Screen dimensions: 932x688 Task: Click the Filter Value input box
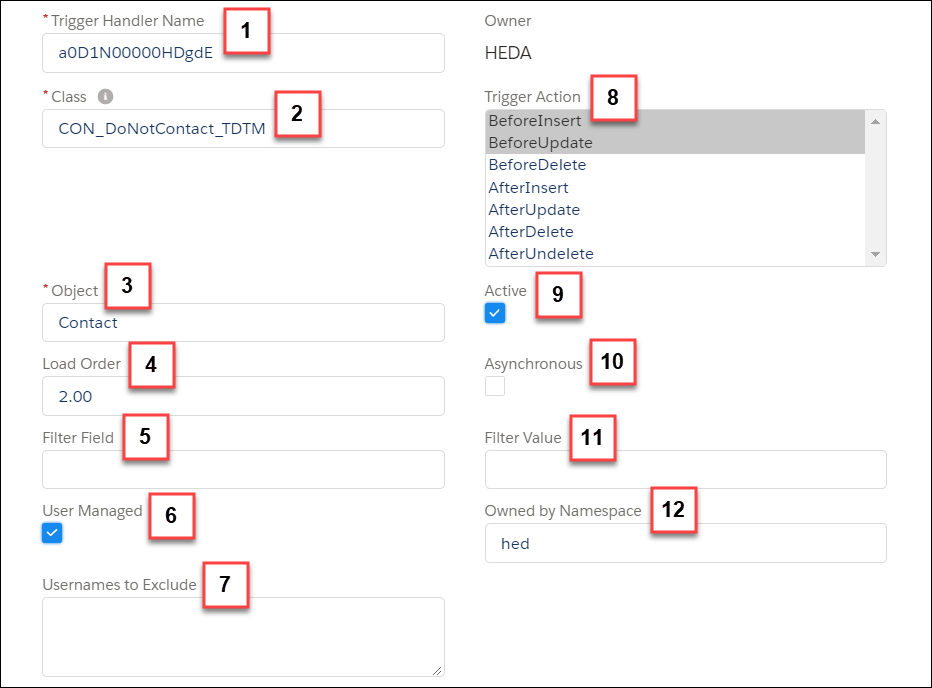pyautogui.click(x=685, y=469)
